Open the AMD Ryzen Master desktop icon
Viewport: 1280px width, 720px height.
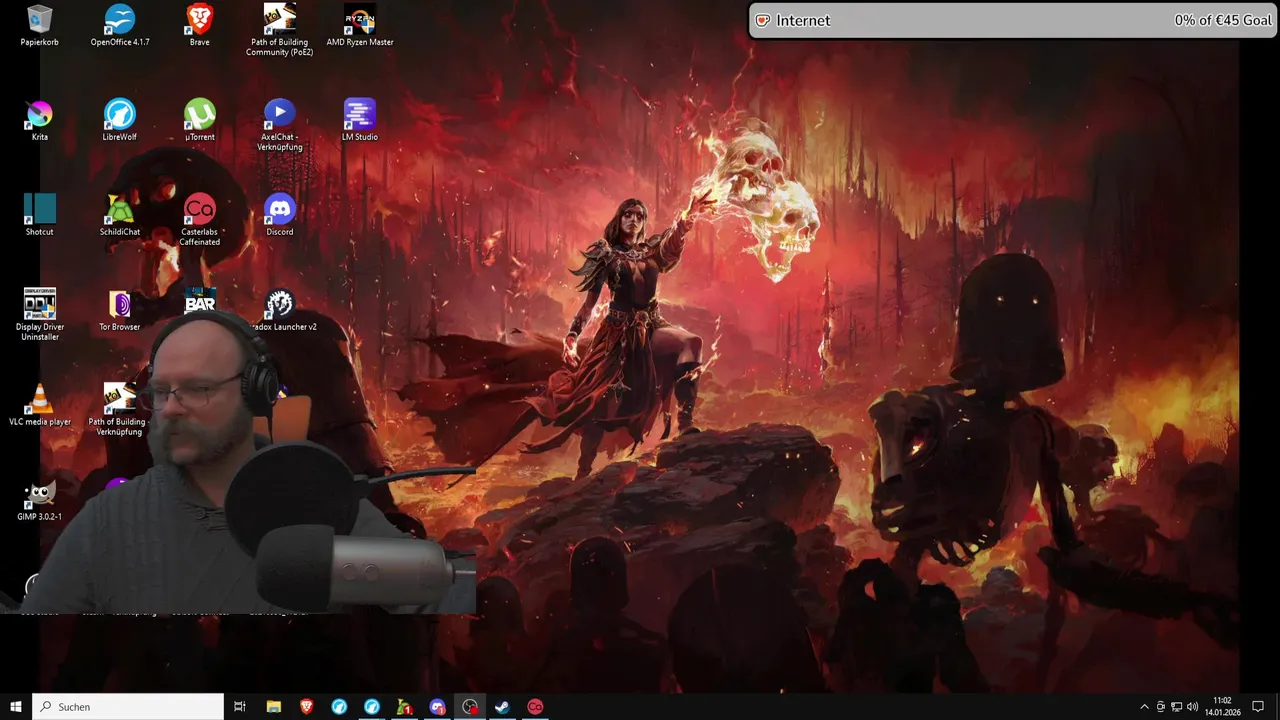360,26
